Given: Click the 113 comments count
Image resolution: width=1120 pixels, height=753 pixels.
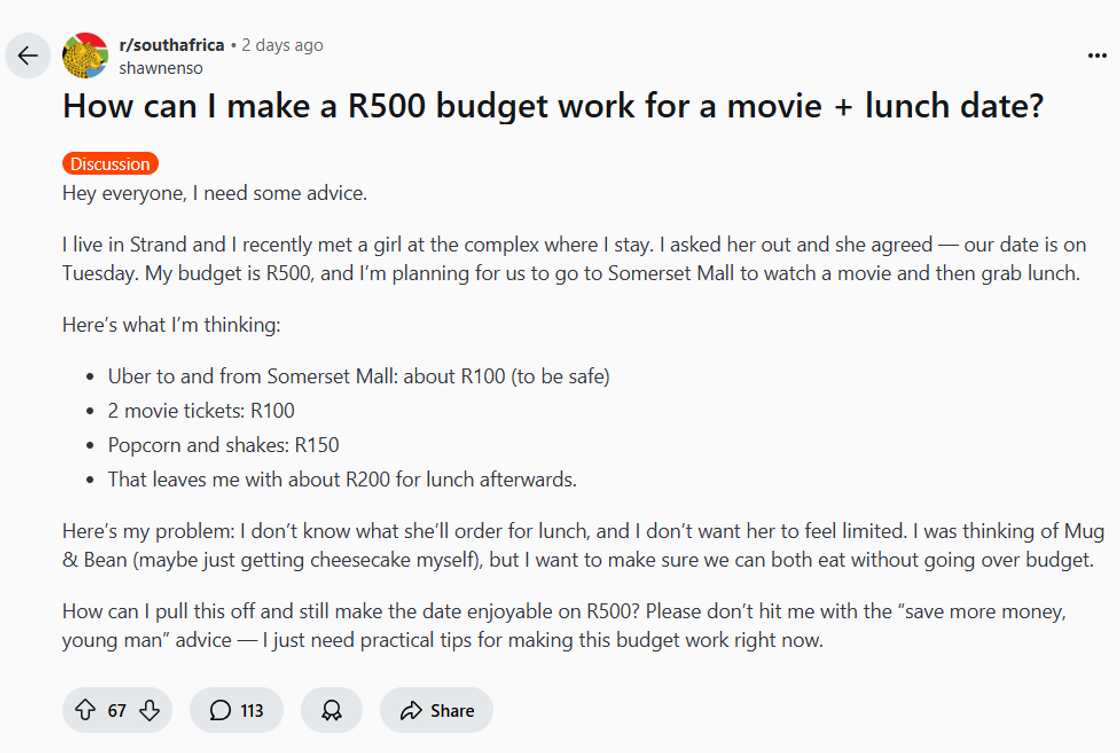Looking at the screenshot, I should pyautogui.click(x=252, y=710).
